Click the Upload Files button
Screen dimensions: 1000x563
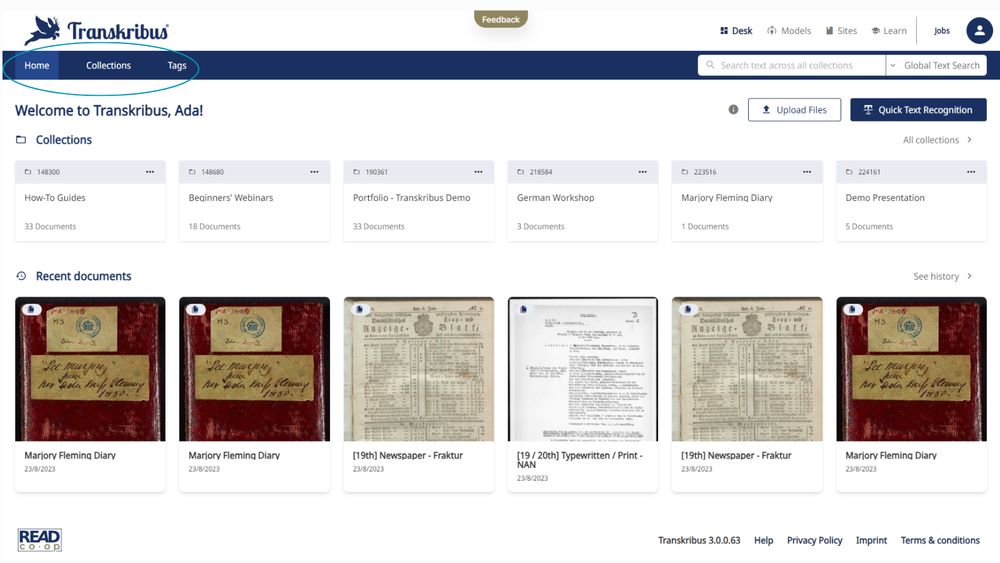[794, 110]
